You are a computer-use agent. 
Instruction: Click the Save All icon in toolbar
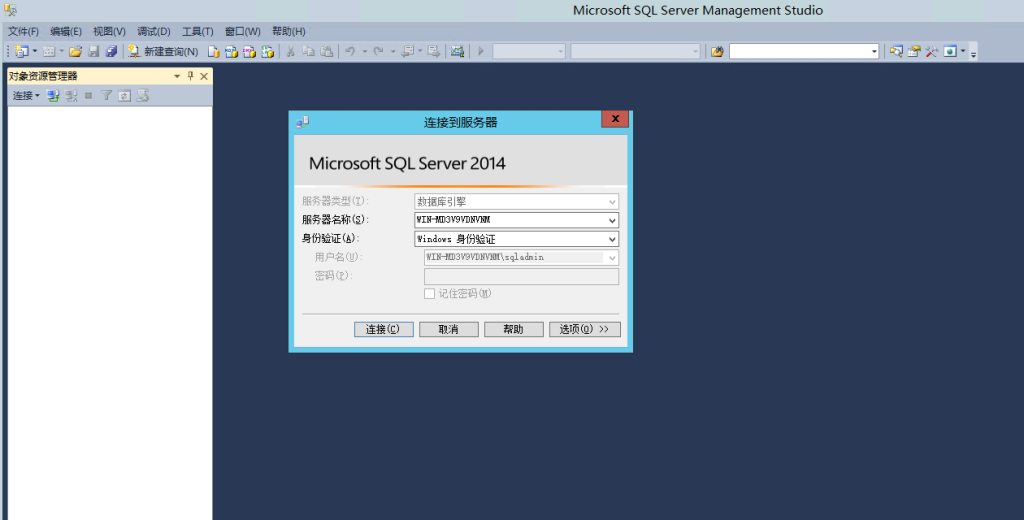(111, 51)
